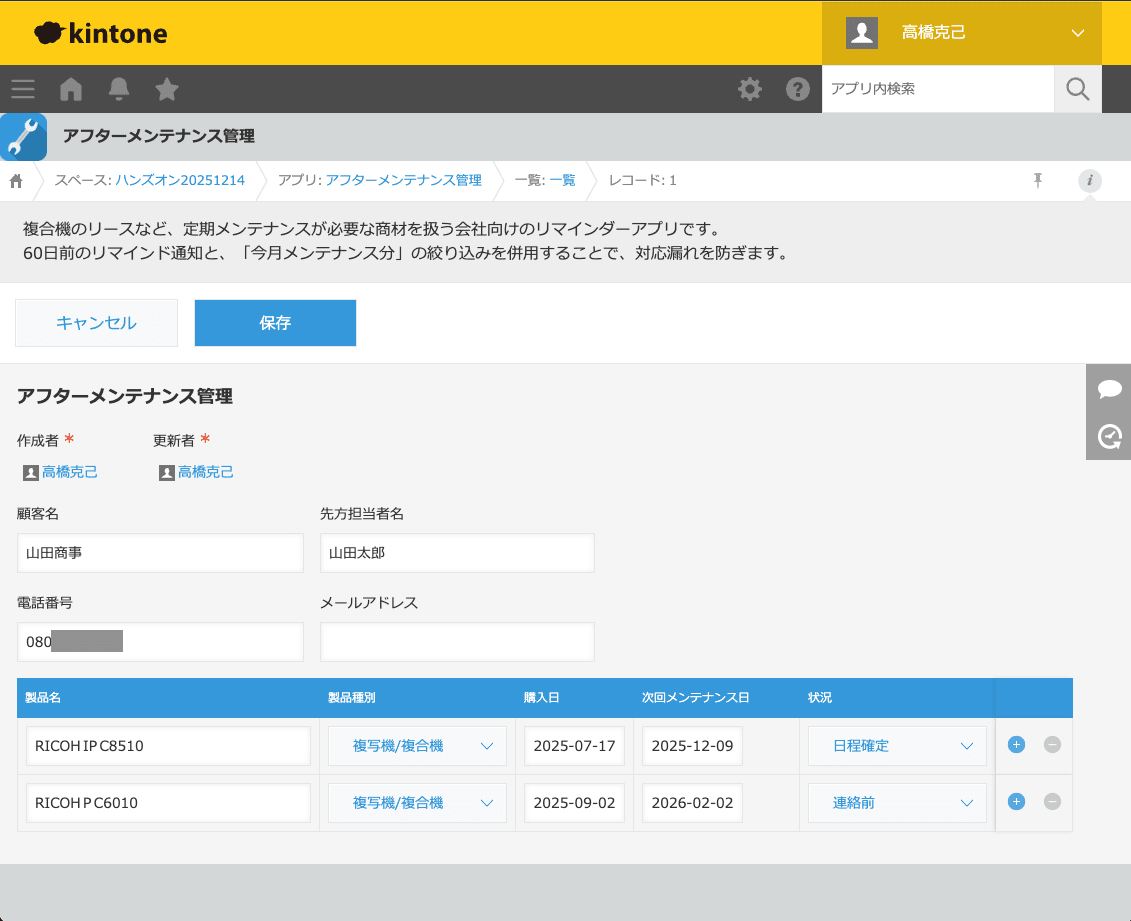1131x921 pixels.
Task: Go to portal home icon in dark toolbar
Action: point(70,89)
